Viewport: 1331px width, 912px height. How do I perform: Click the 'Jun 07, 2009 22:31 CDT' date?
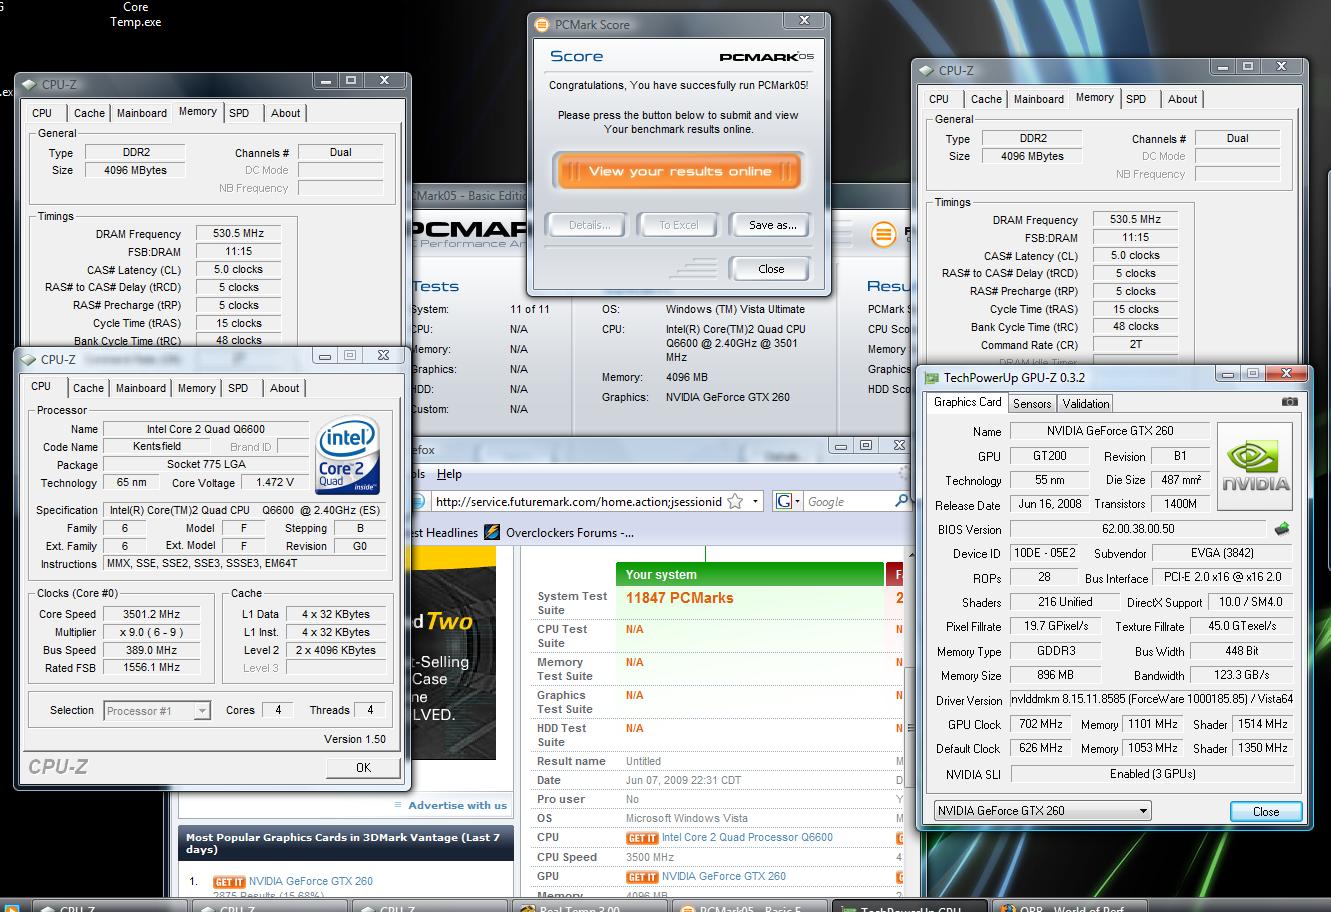[x=683, y=781]
